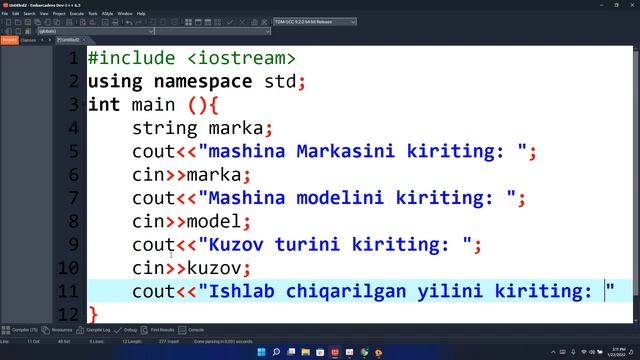The height and width of the screenshot is (360, 640).
Task: Open the Project menu
Action: [59, 13]
